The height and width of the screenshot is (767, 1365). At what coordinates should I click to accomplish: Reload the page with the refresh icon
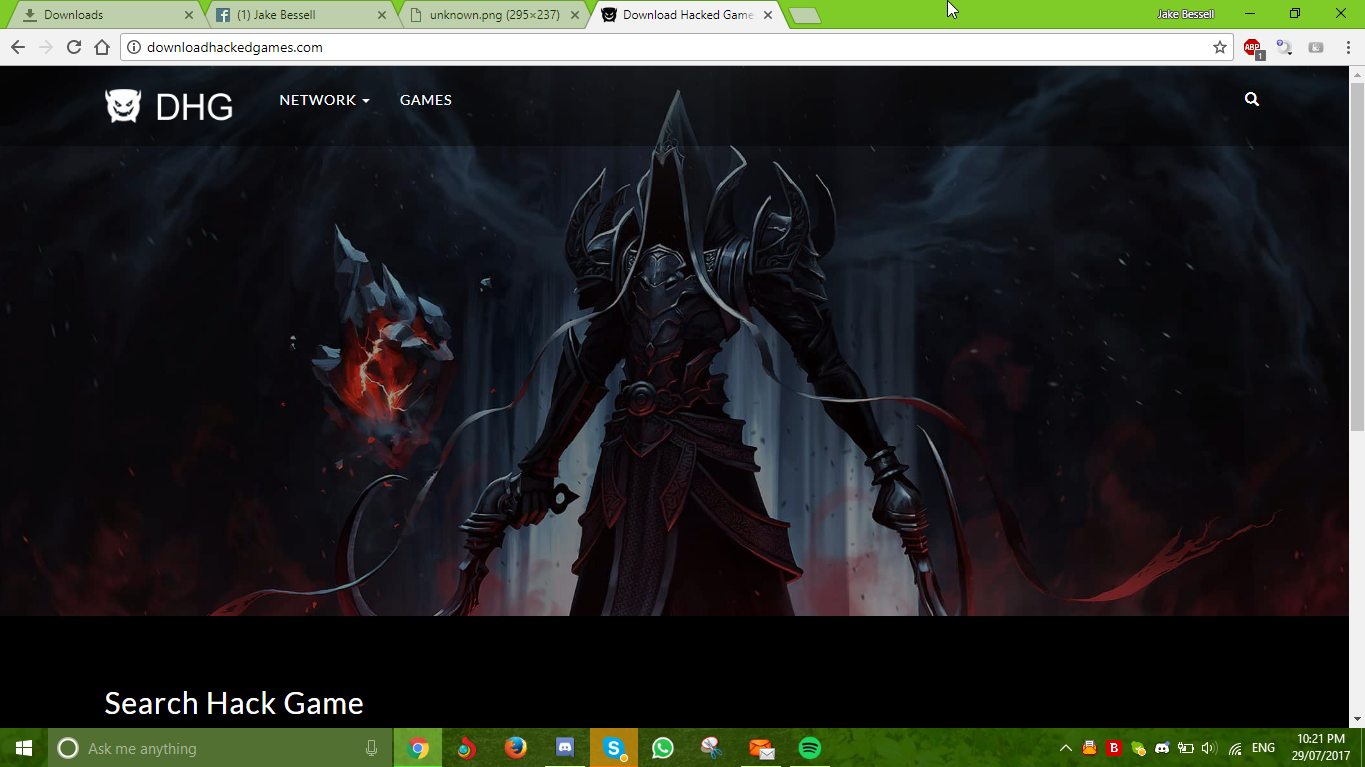(x=73, y=47)
